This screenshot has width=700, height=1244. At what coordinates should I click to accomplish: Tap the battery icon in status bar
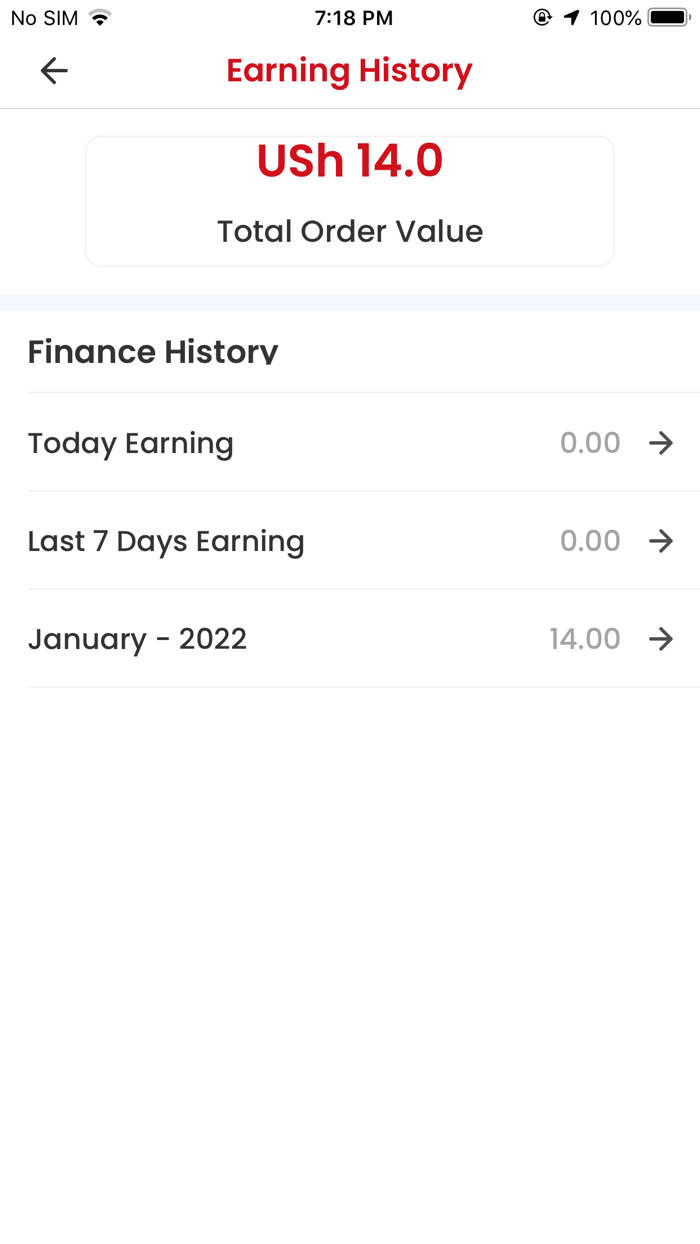[668, 18]
